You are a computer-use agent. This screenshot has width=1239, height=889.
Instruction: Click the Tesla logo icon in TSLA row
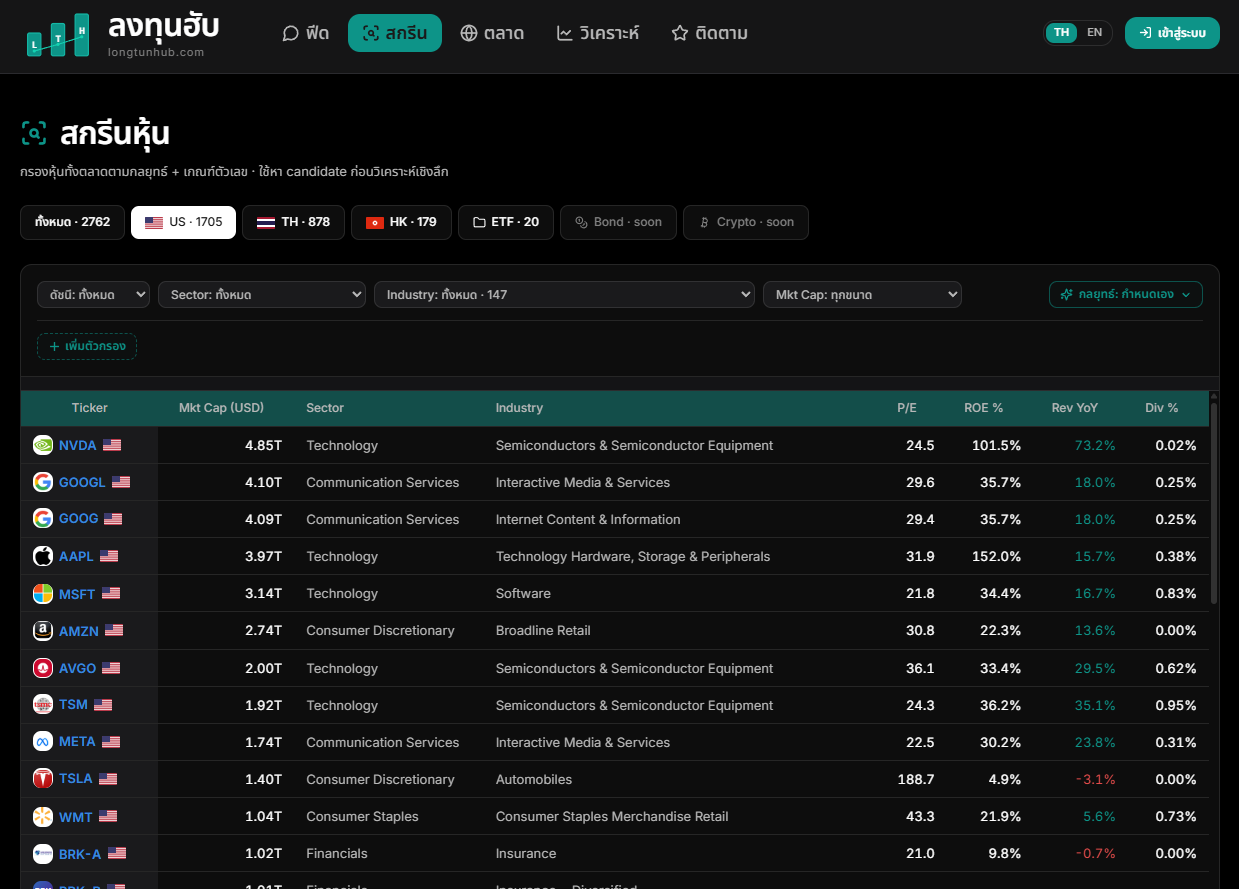[43, 779]
